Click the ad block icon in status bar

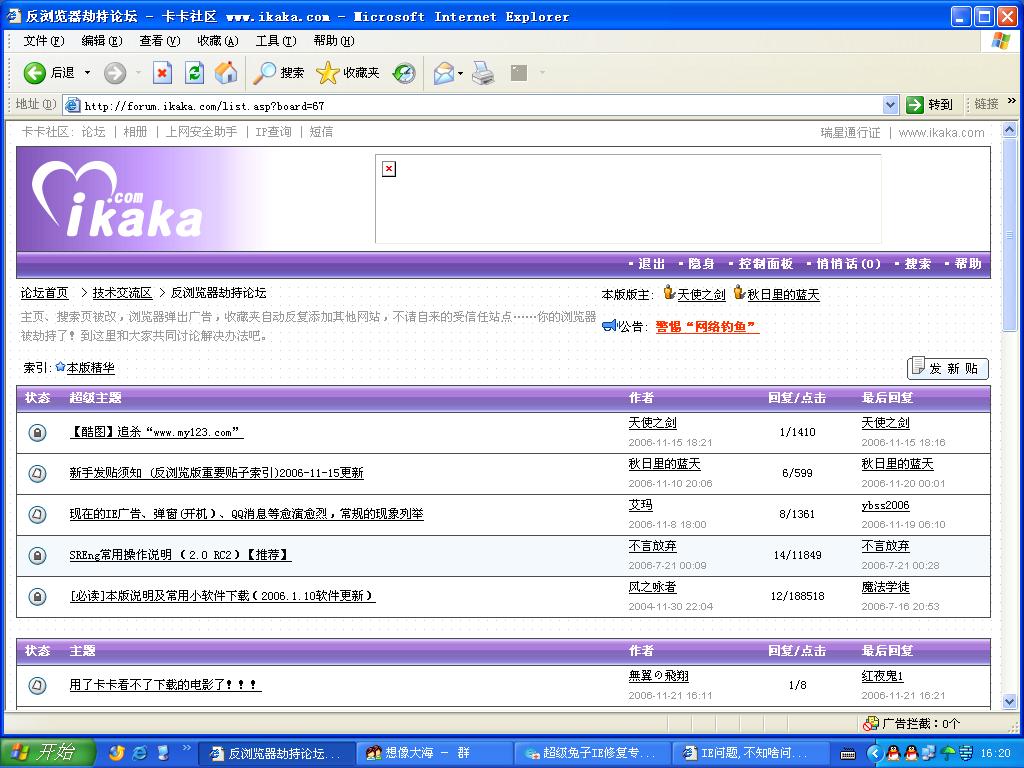[871, 724]
